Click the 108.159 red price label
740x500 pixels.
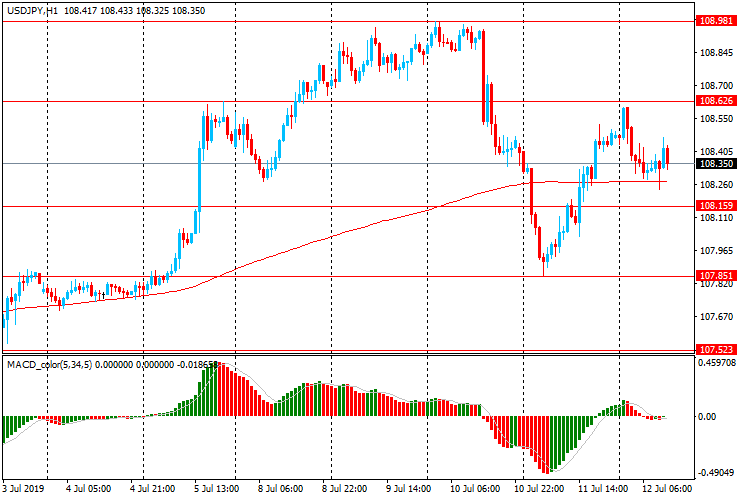[716, 205]
